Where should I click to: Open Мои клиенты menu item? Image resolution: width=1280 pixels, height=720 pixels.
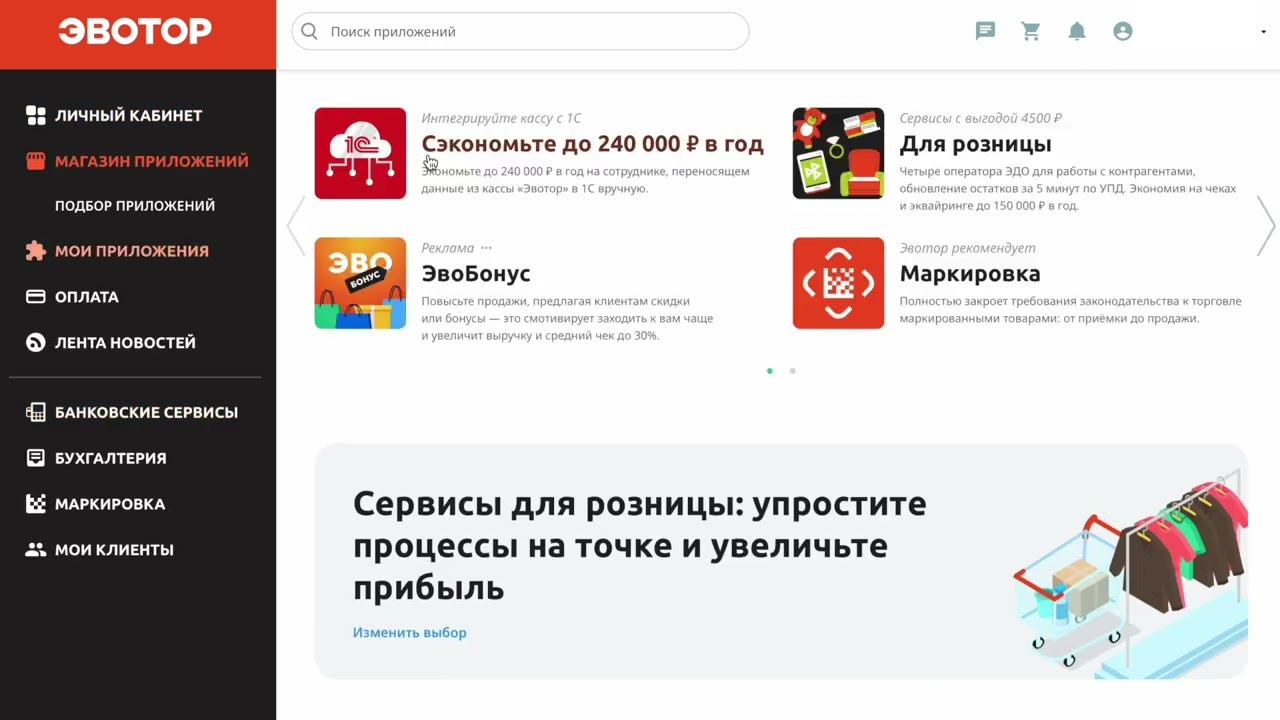(114, 550)
